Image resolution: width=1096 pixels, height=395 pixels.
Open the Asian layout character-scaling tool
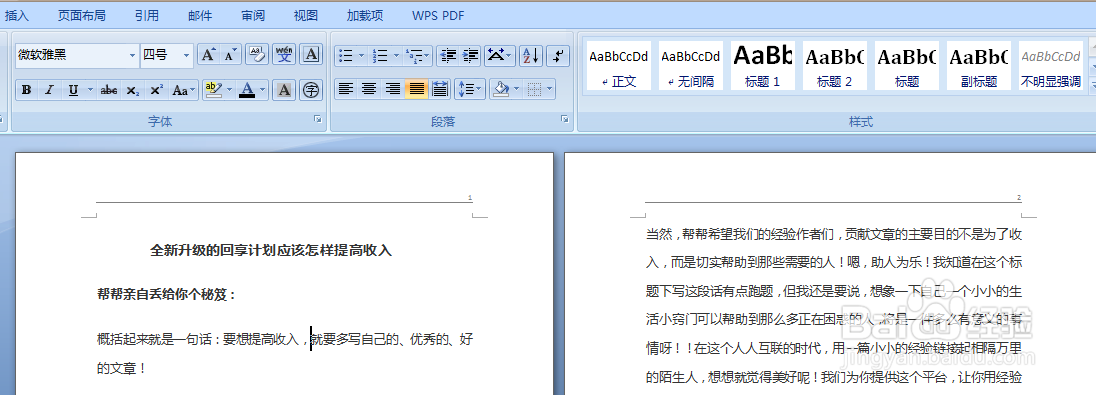point(500,55)
